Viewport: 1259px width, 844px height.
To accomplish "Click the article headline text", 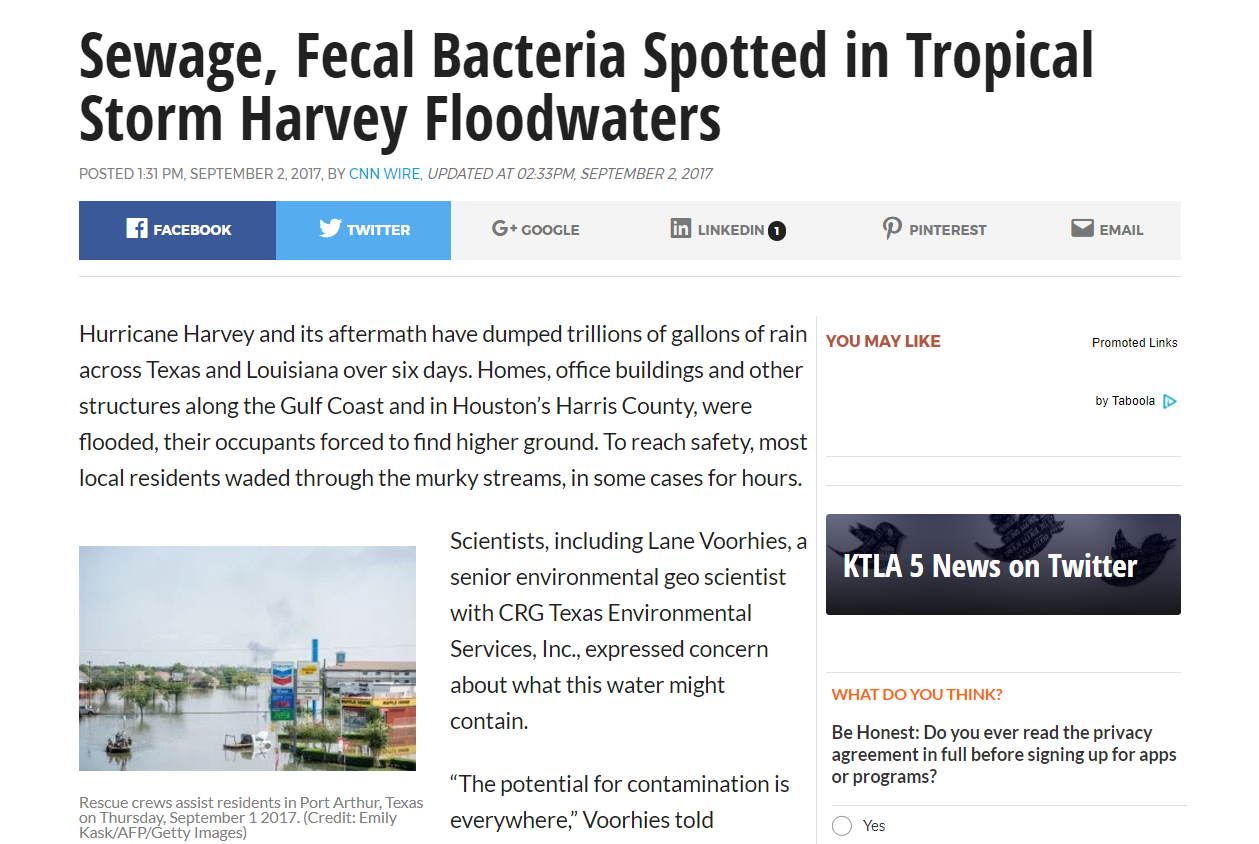I will pyautogui.click(x=586, y=88).
